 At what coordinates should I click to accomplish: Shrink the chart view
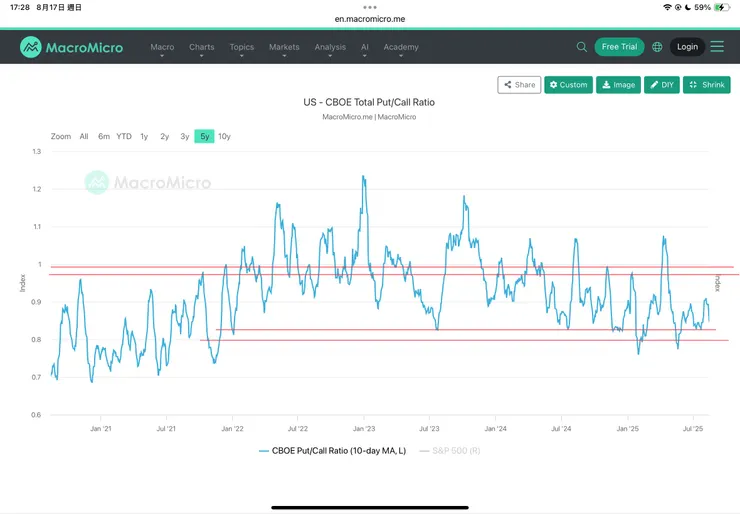click(706, 85)
